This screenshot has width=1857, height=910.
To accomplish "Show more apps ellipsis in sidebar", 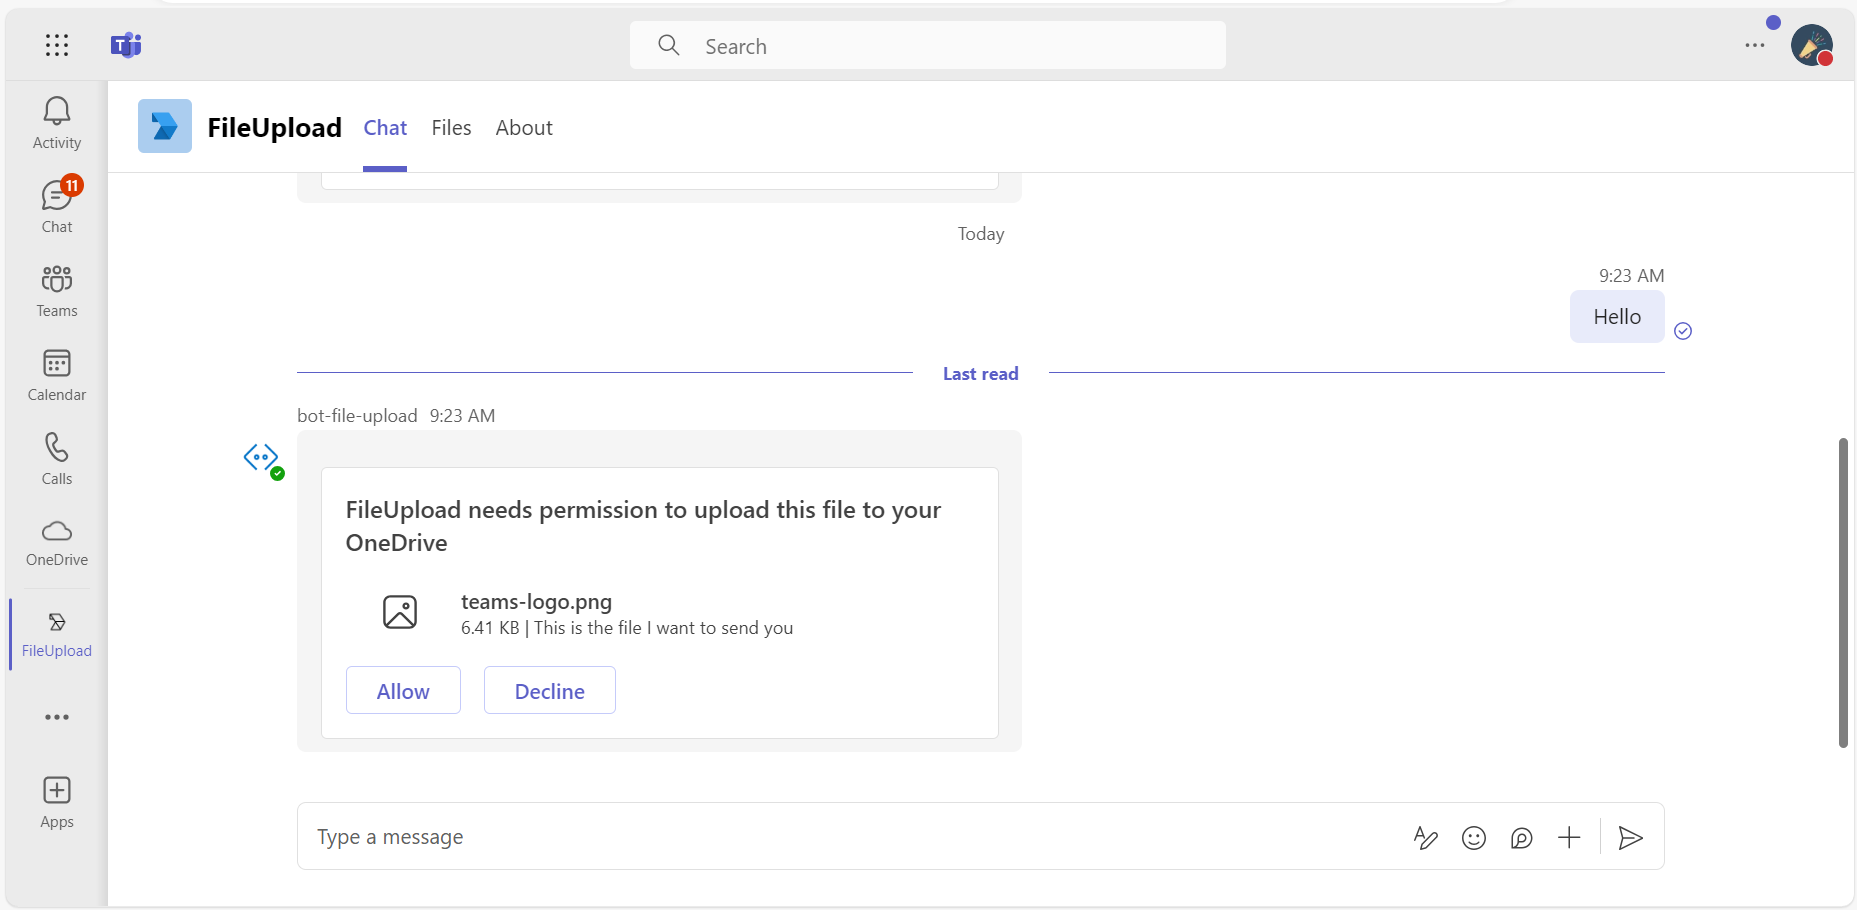I will coord(57,717).
